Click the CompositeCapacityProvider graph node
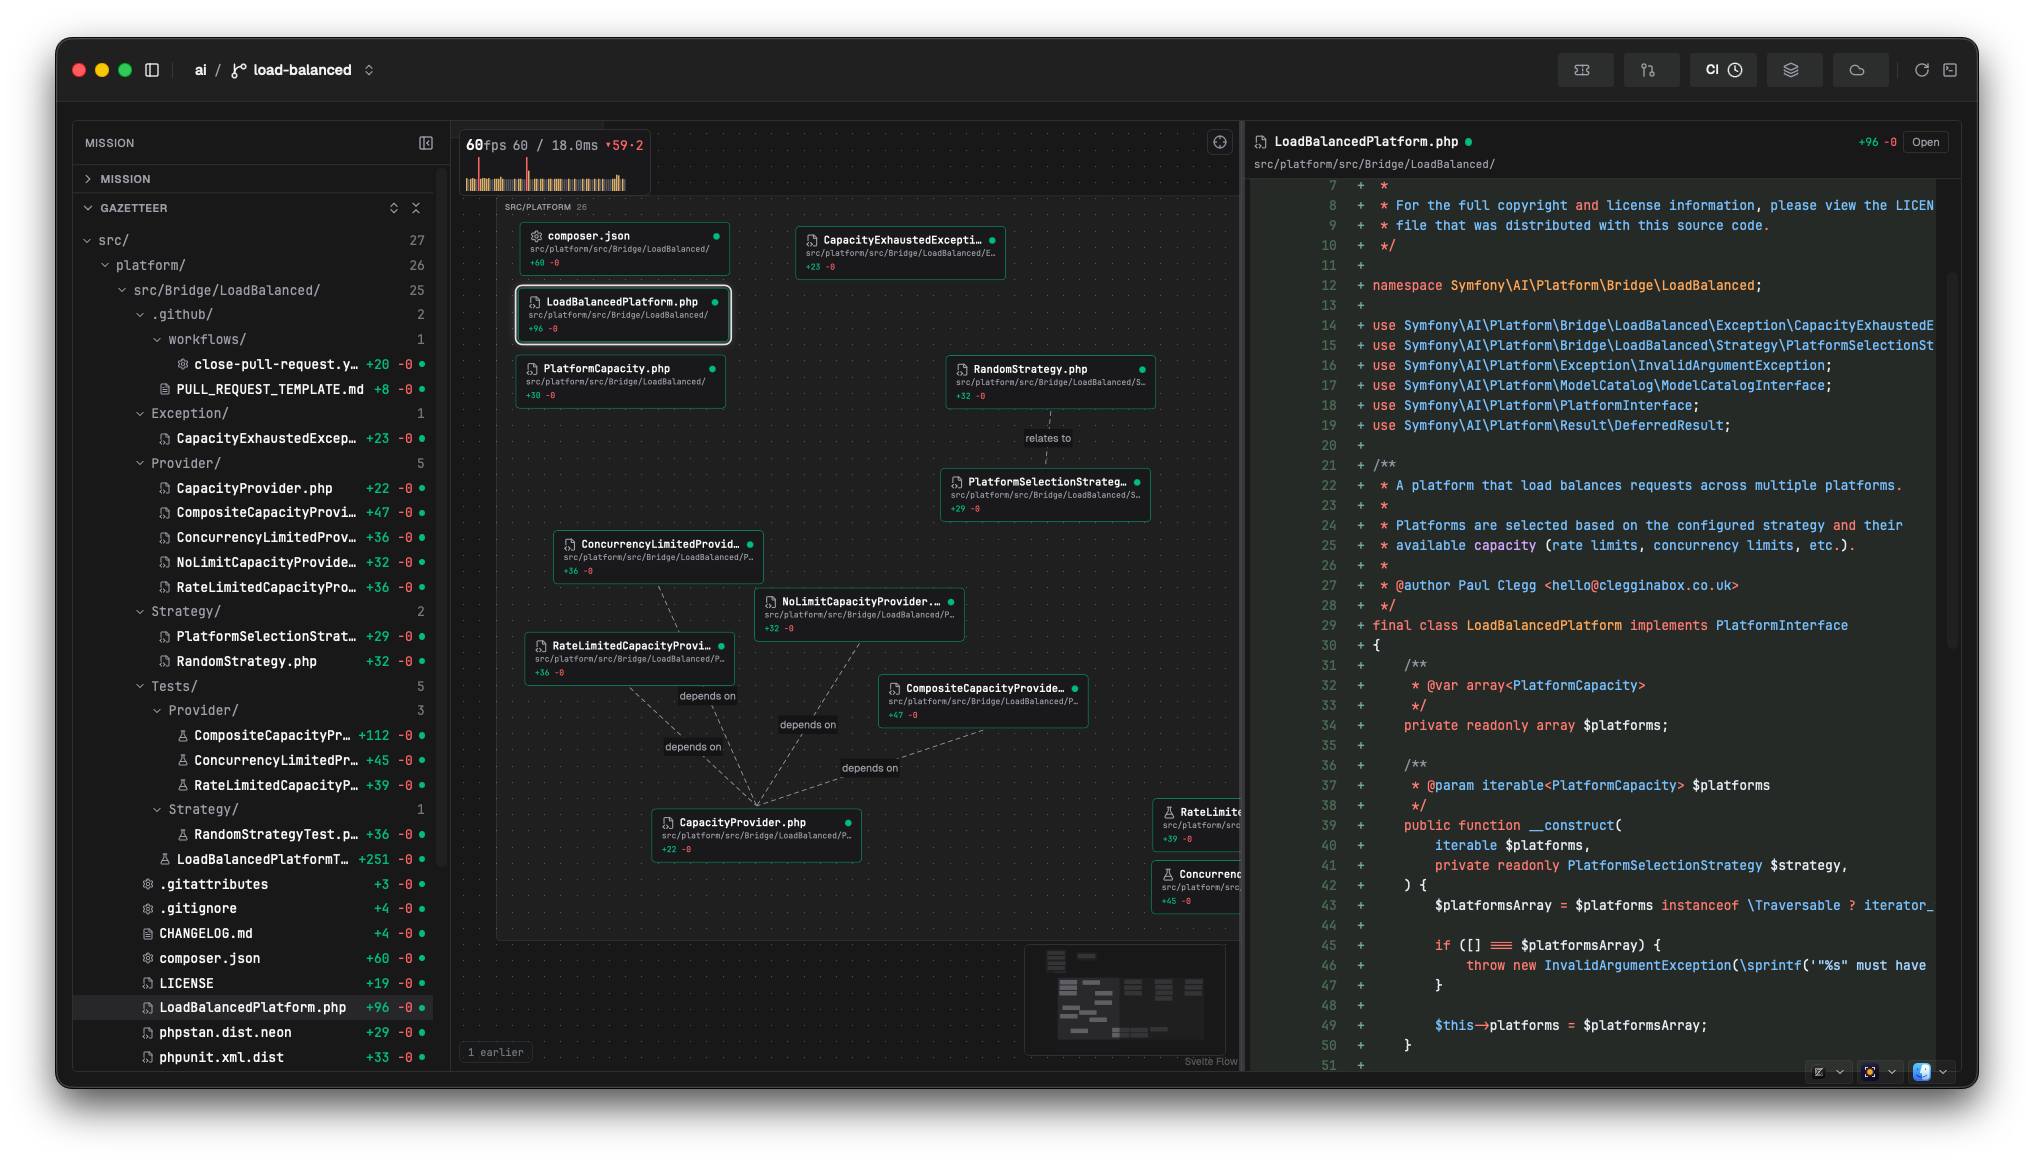2034x1162 pixels. (x=983, y=701)
